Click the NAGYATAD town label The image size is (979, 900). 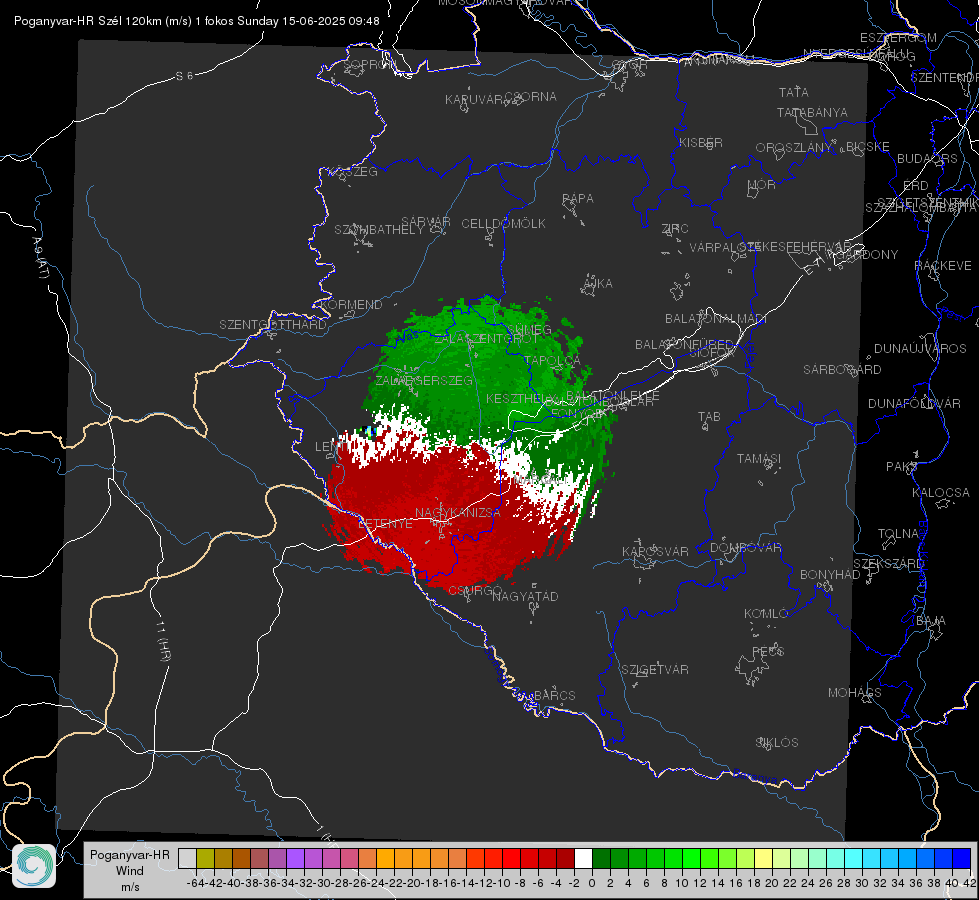[525, 596]
